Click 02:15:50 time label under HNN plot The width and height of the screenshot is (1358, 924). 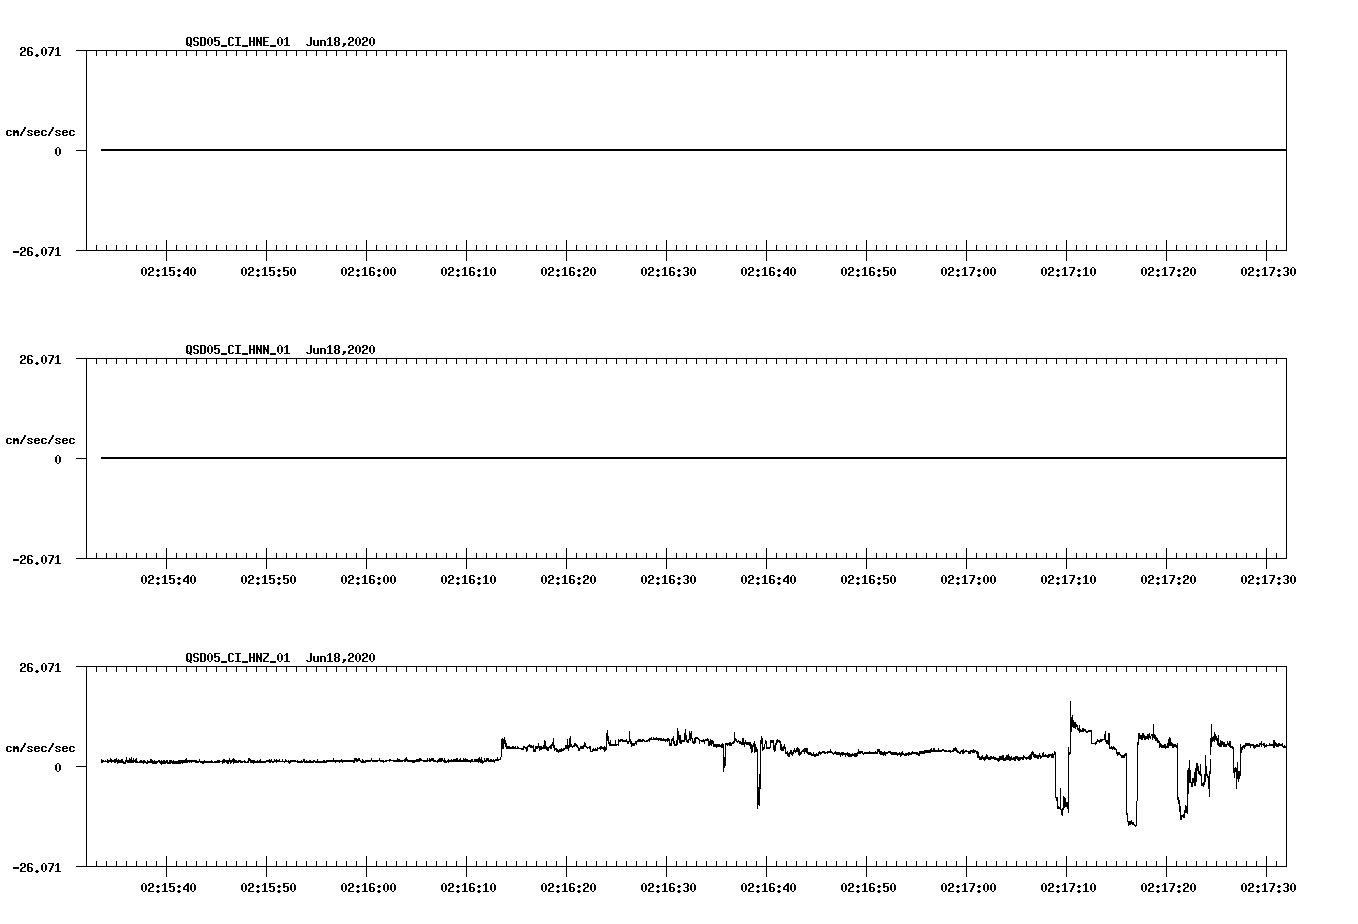click(x=268, y=580)
